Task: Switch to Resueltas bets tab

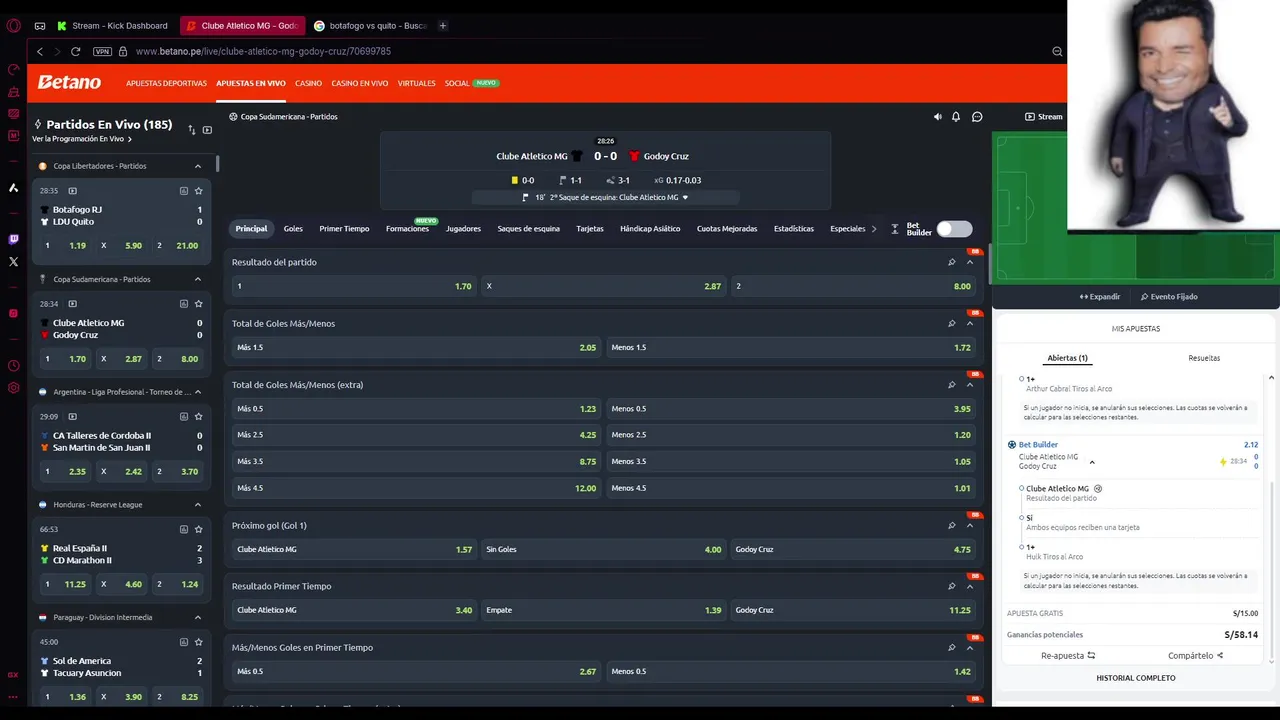Action: click(x=1204, y=358)
